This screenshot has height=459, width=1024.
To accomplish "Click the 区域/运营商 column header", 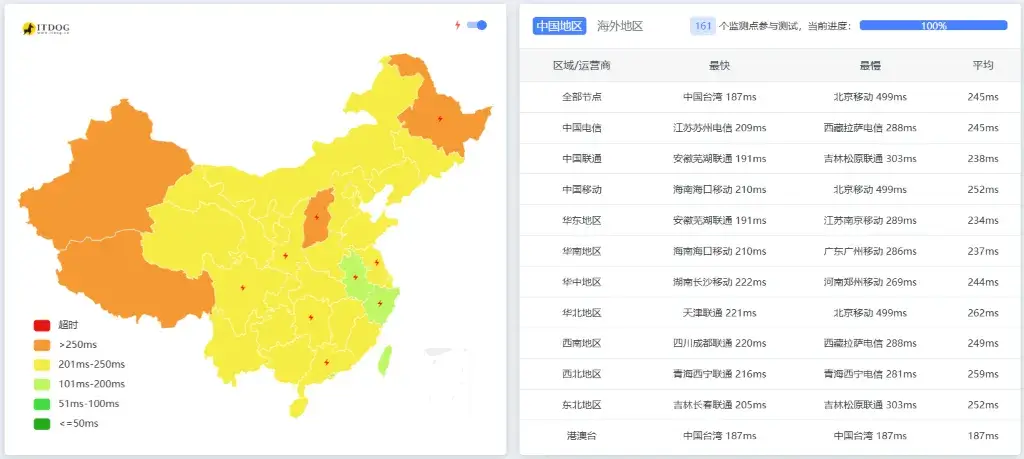I will (x=582, y=65).
